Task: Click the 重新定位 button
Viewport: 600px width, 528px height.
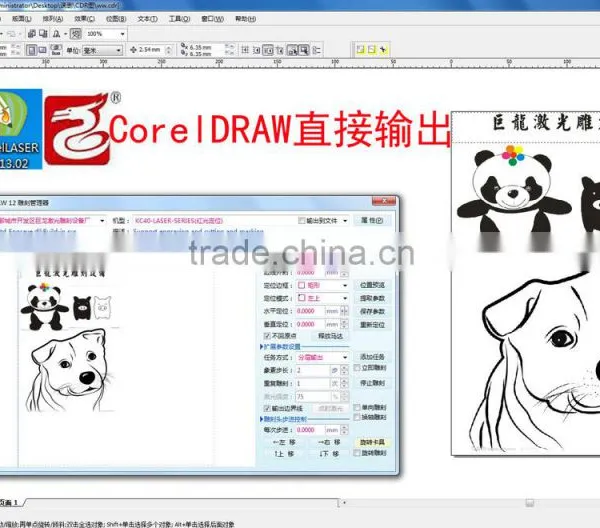Action: coord(372,325)
